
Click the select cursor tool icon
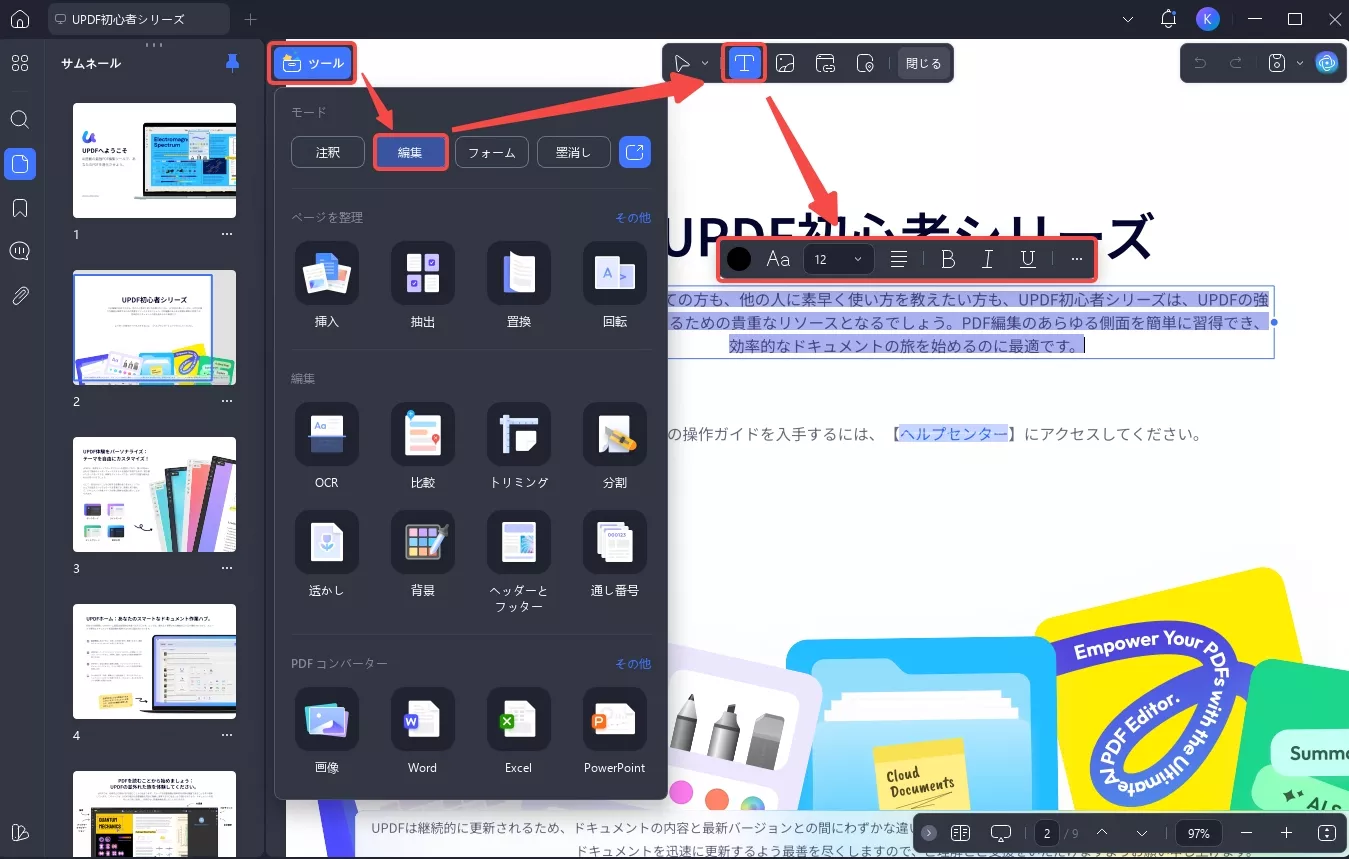tap(683, 63)
